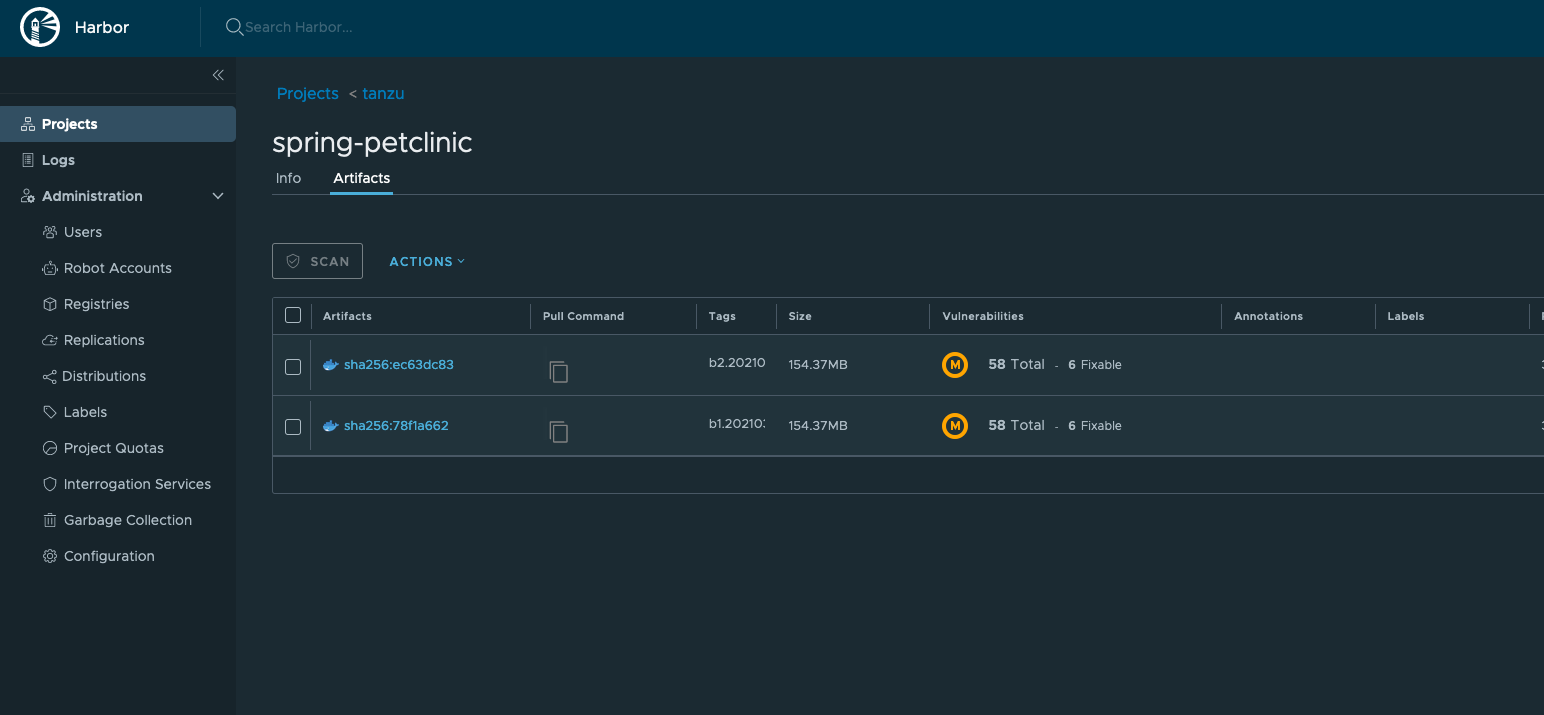Click the Configuration gear icon
The image size is (1544, 715).
click(x=50, y=556)
